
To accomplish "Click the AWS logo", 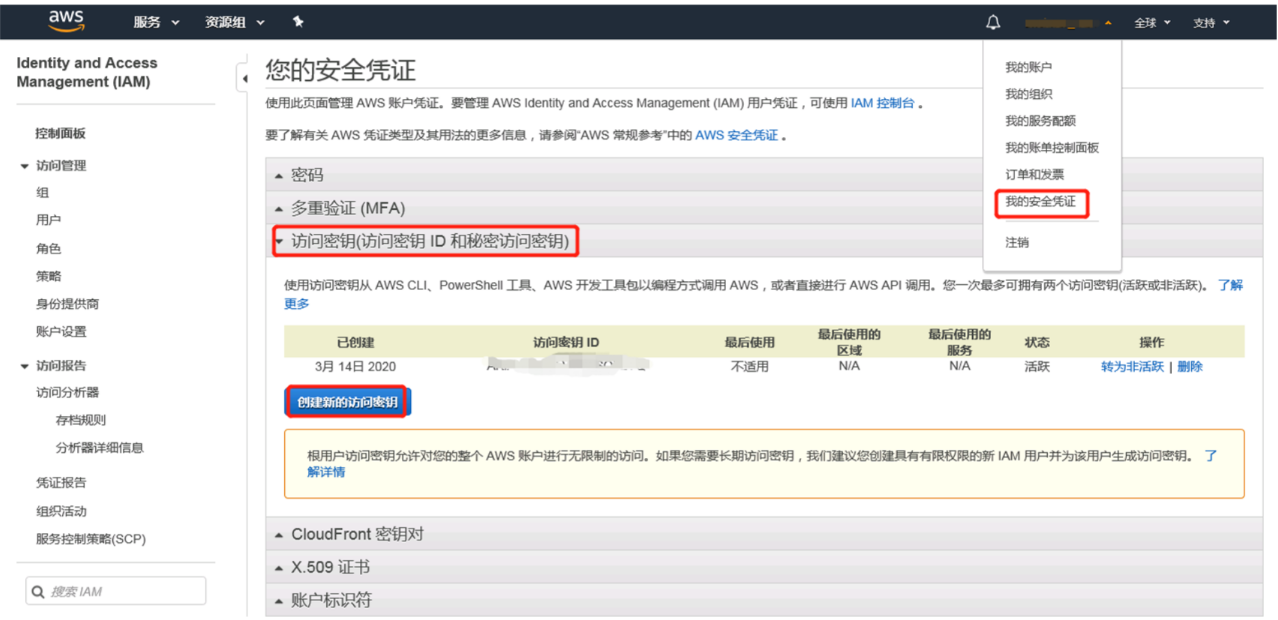I will (x=66, y=21).
